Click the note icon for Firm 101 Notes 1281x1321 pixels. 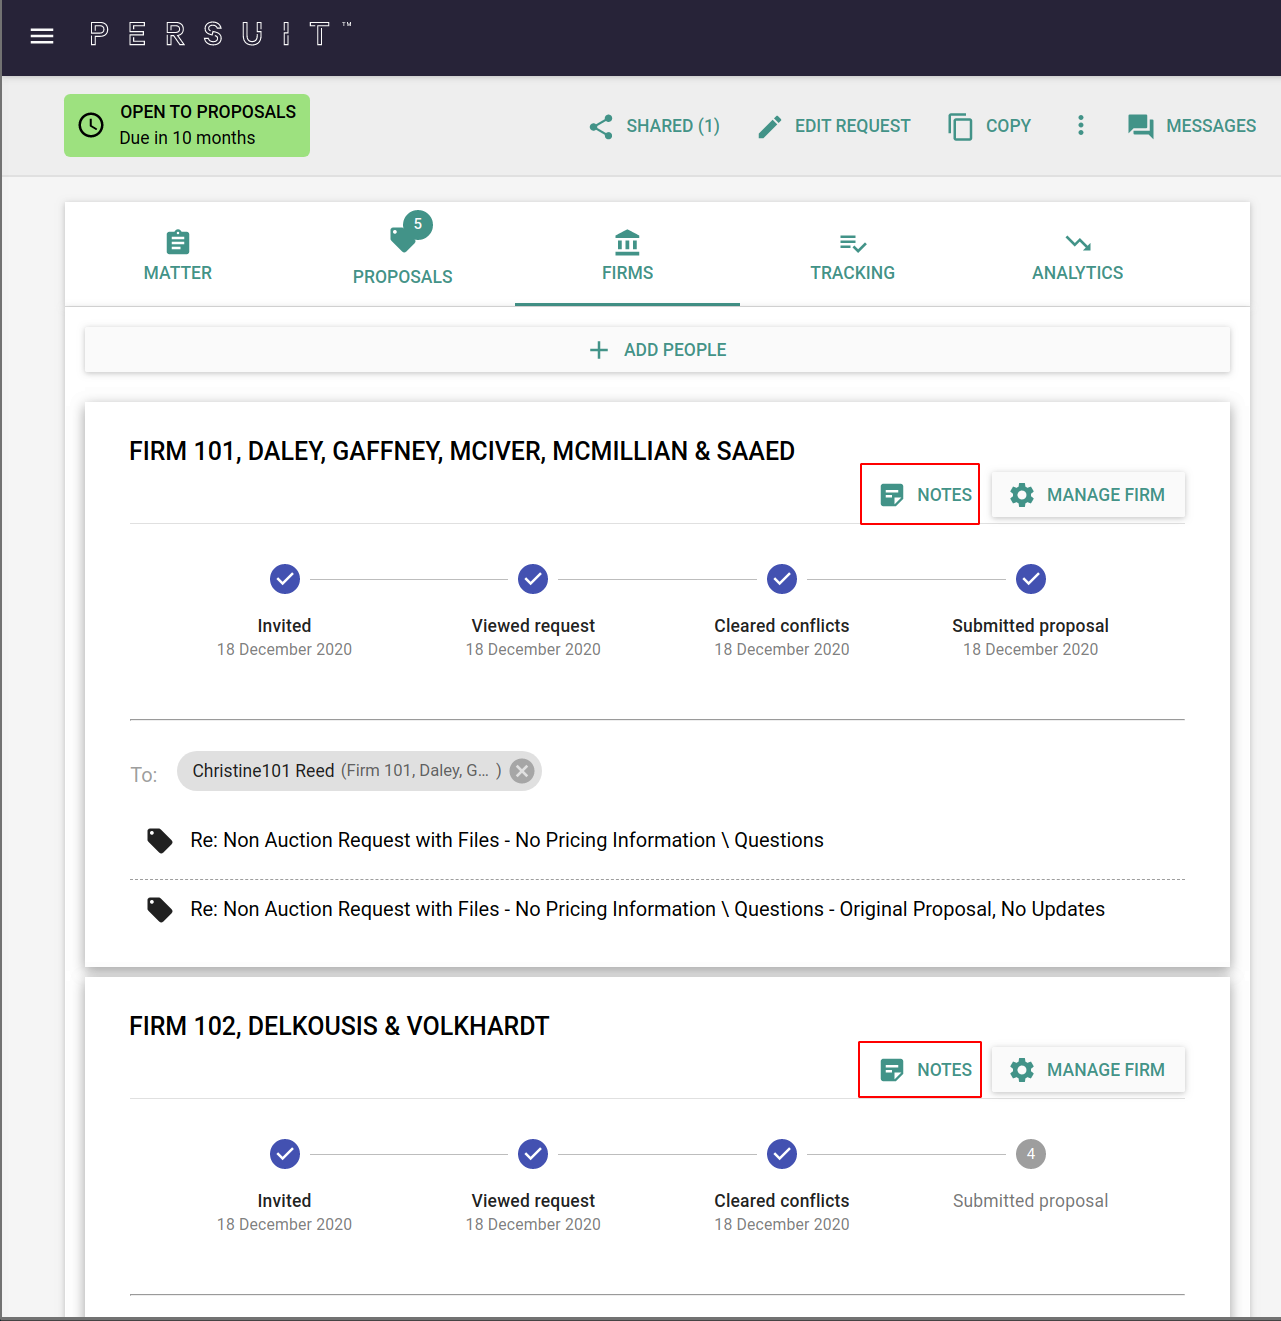click(891, 495)
